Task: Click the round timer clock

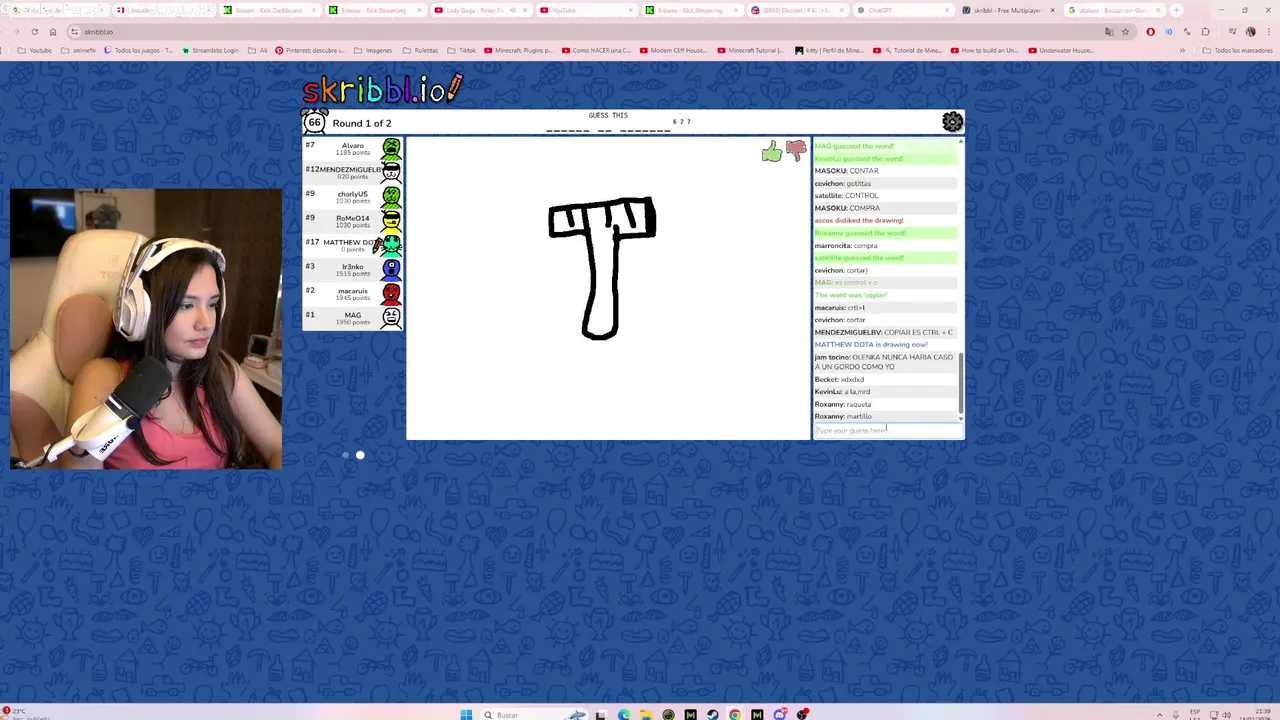Action: tap(314, 122)
